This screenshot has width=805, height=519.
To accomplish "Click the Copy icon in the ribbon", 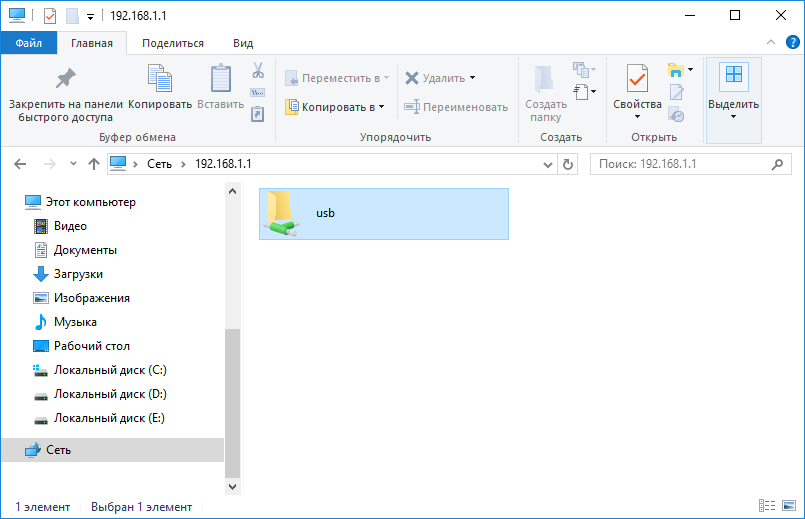I will click(159, 79).
